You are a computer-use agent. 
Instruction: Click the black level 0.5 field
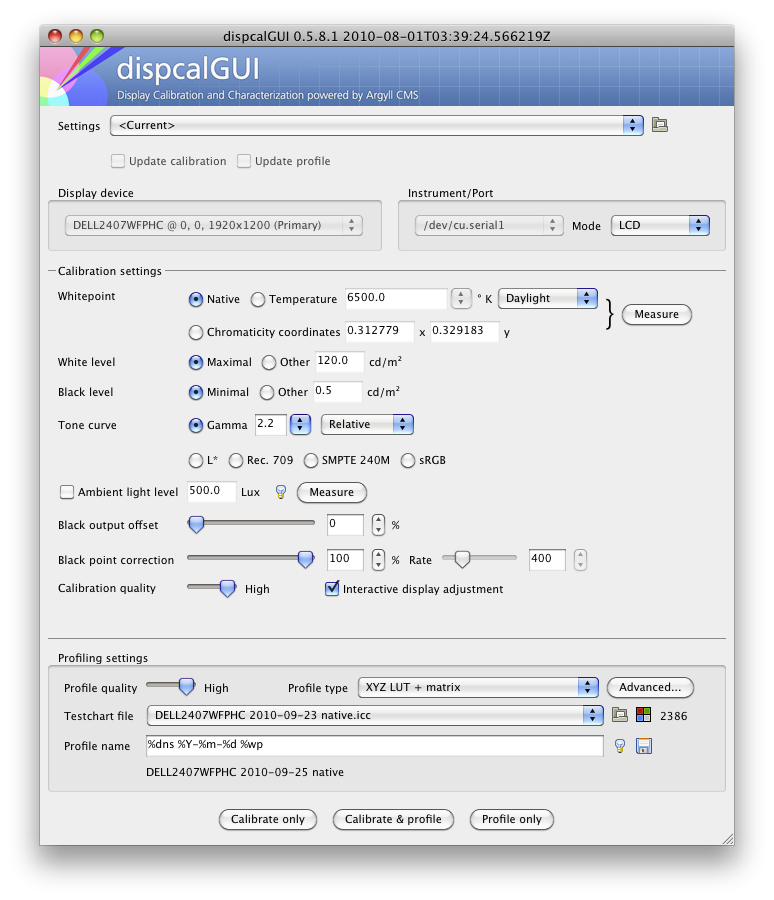338,391
